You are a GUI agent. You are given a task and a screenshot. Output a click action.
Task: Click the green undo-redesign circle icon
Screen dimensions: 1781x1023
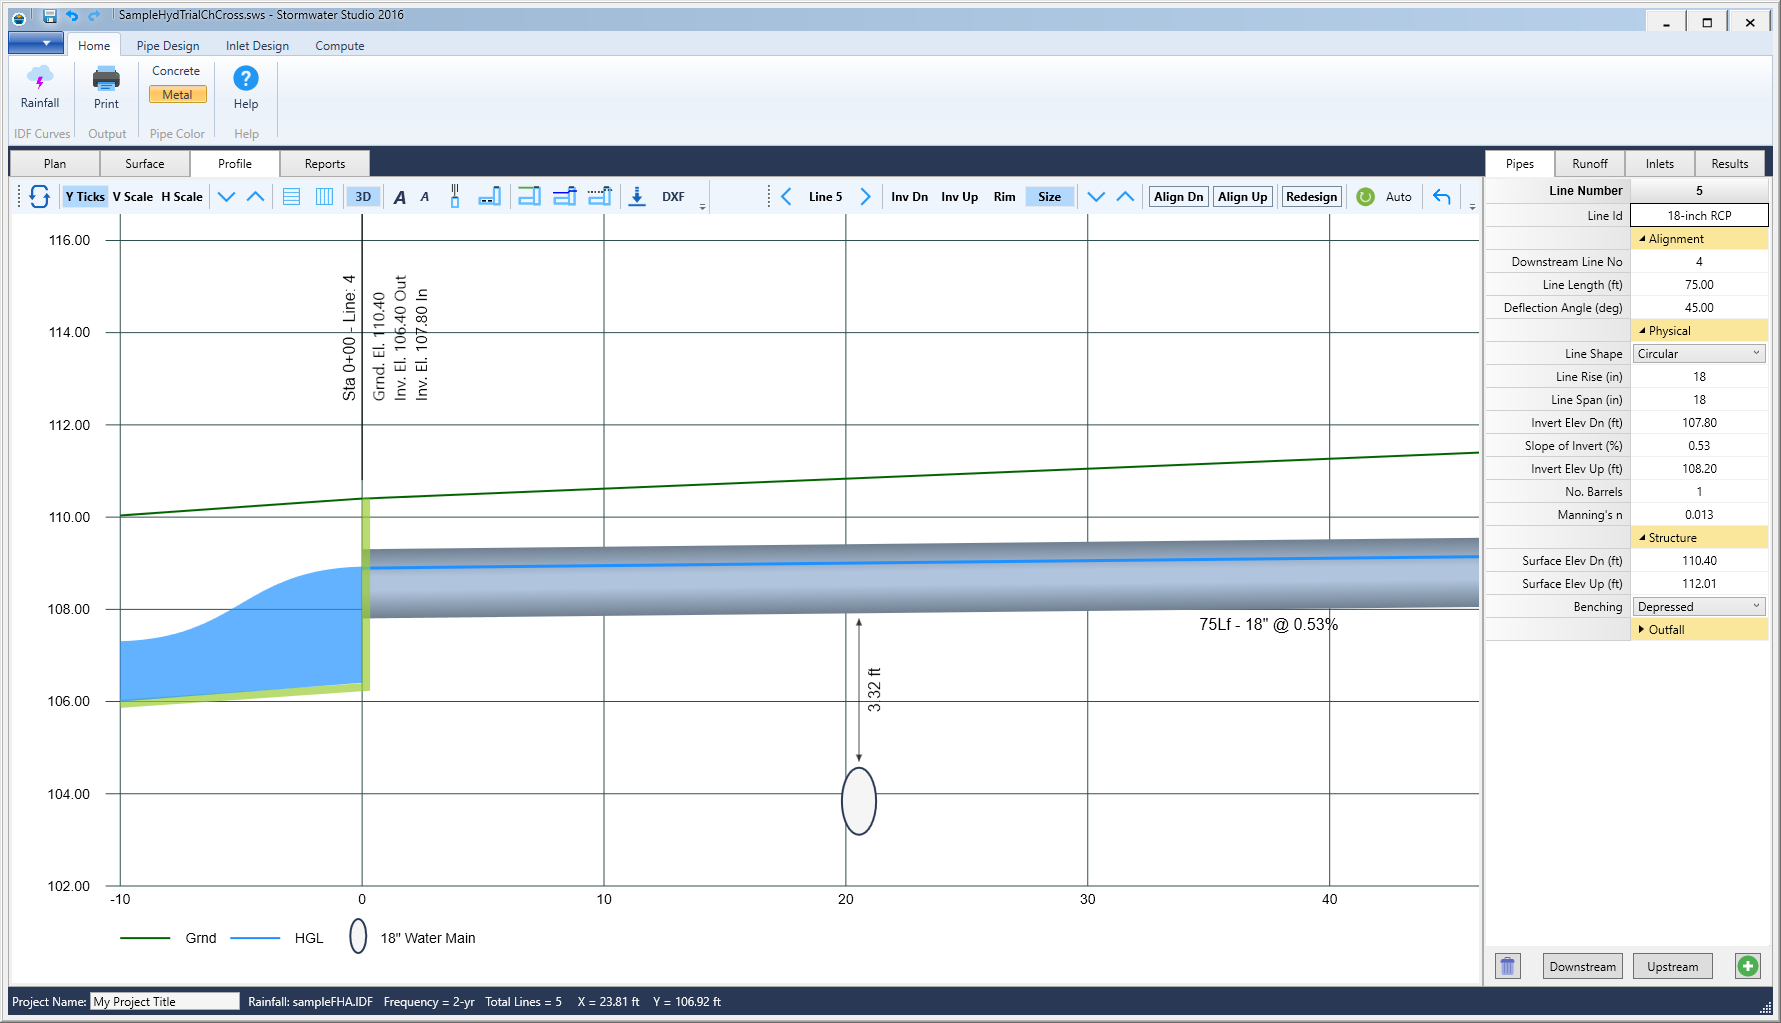click(x=1364, y=196)
